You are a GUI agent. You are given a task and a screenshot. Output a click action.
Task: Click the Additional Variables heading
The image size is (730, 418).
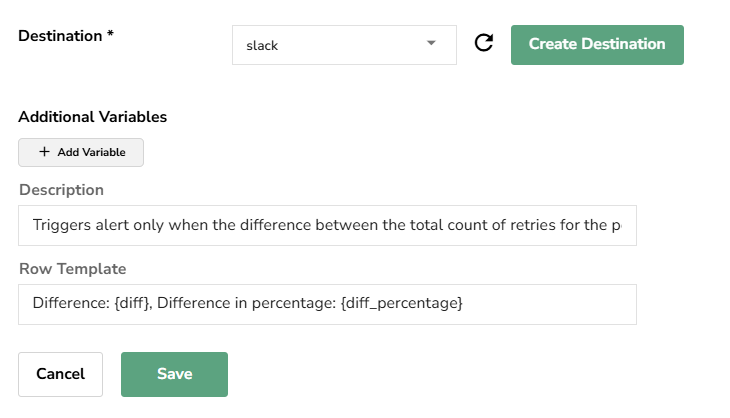point(92,117)
